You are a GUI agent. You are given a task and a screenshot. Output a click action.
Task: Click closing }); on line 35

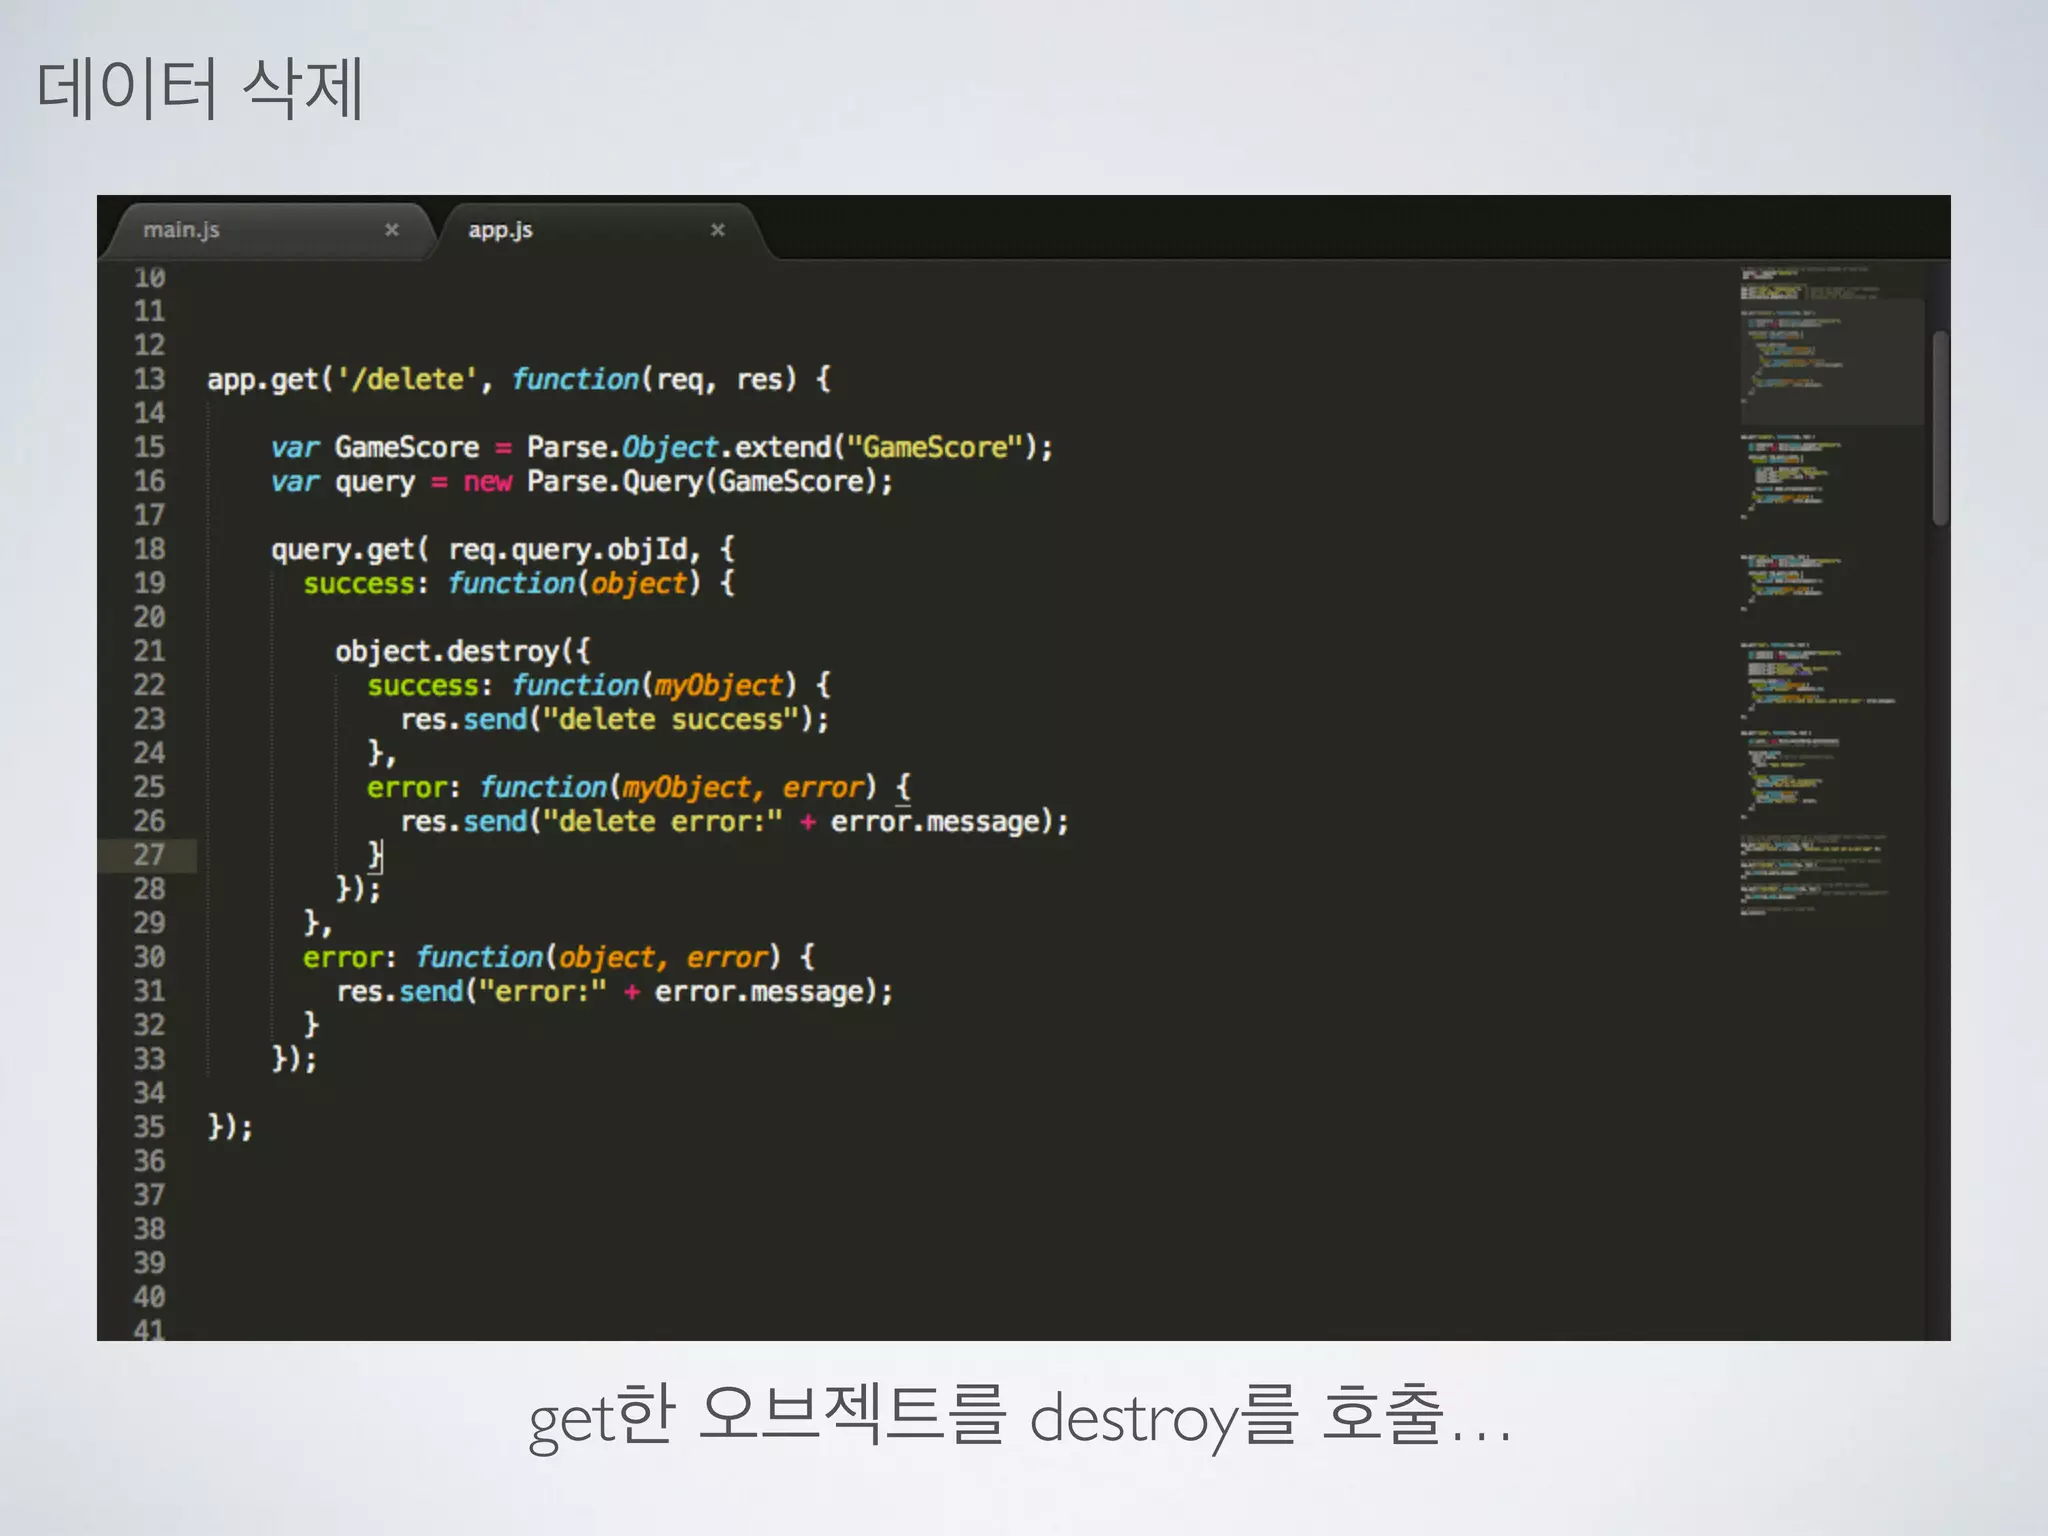(230, 1127)
